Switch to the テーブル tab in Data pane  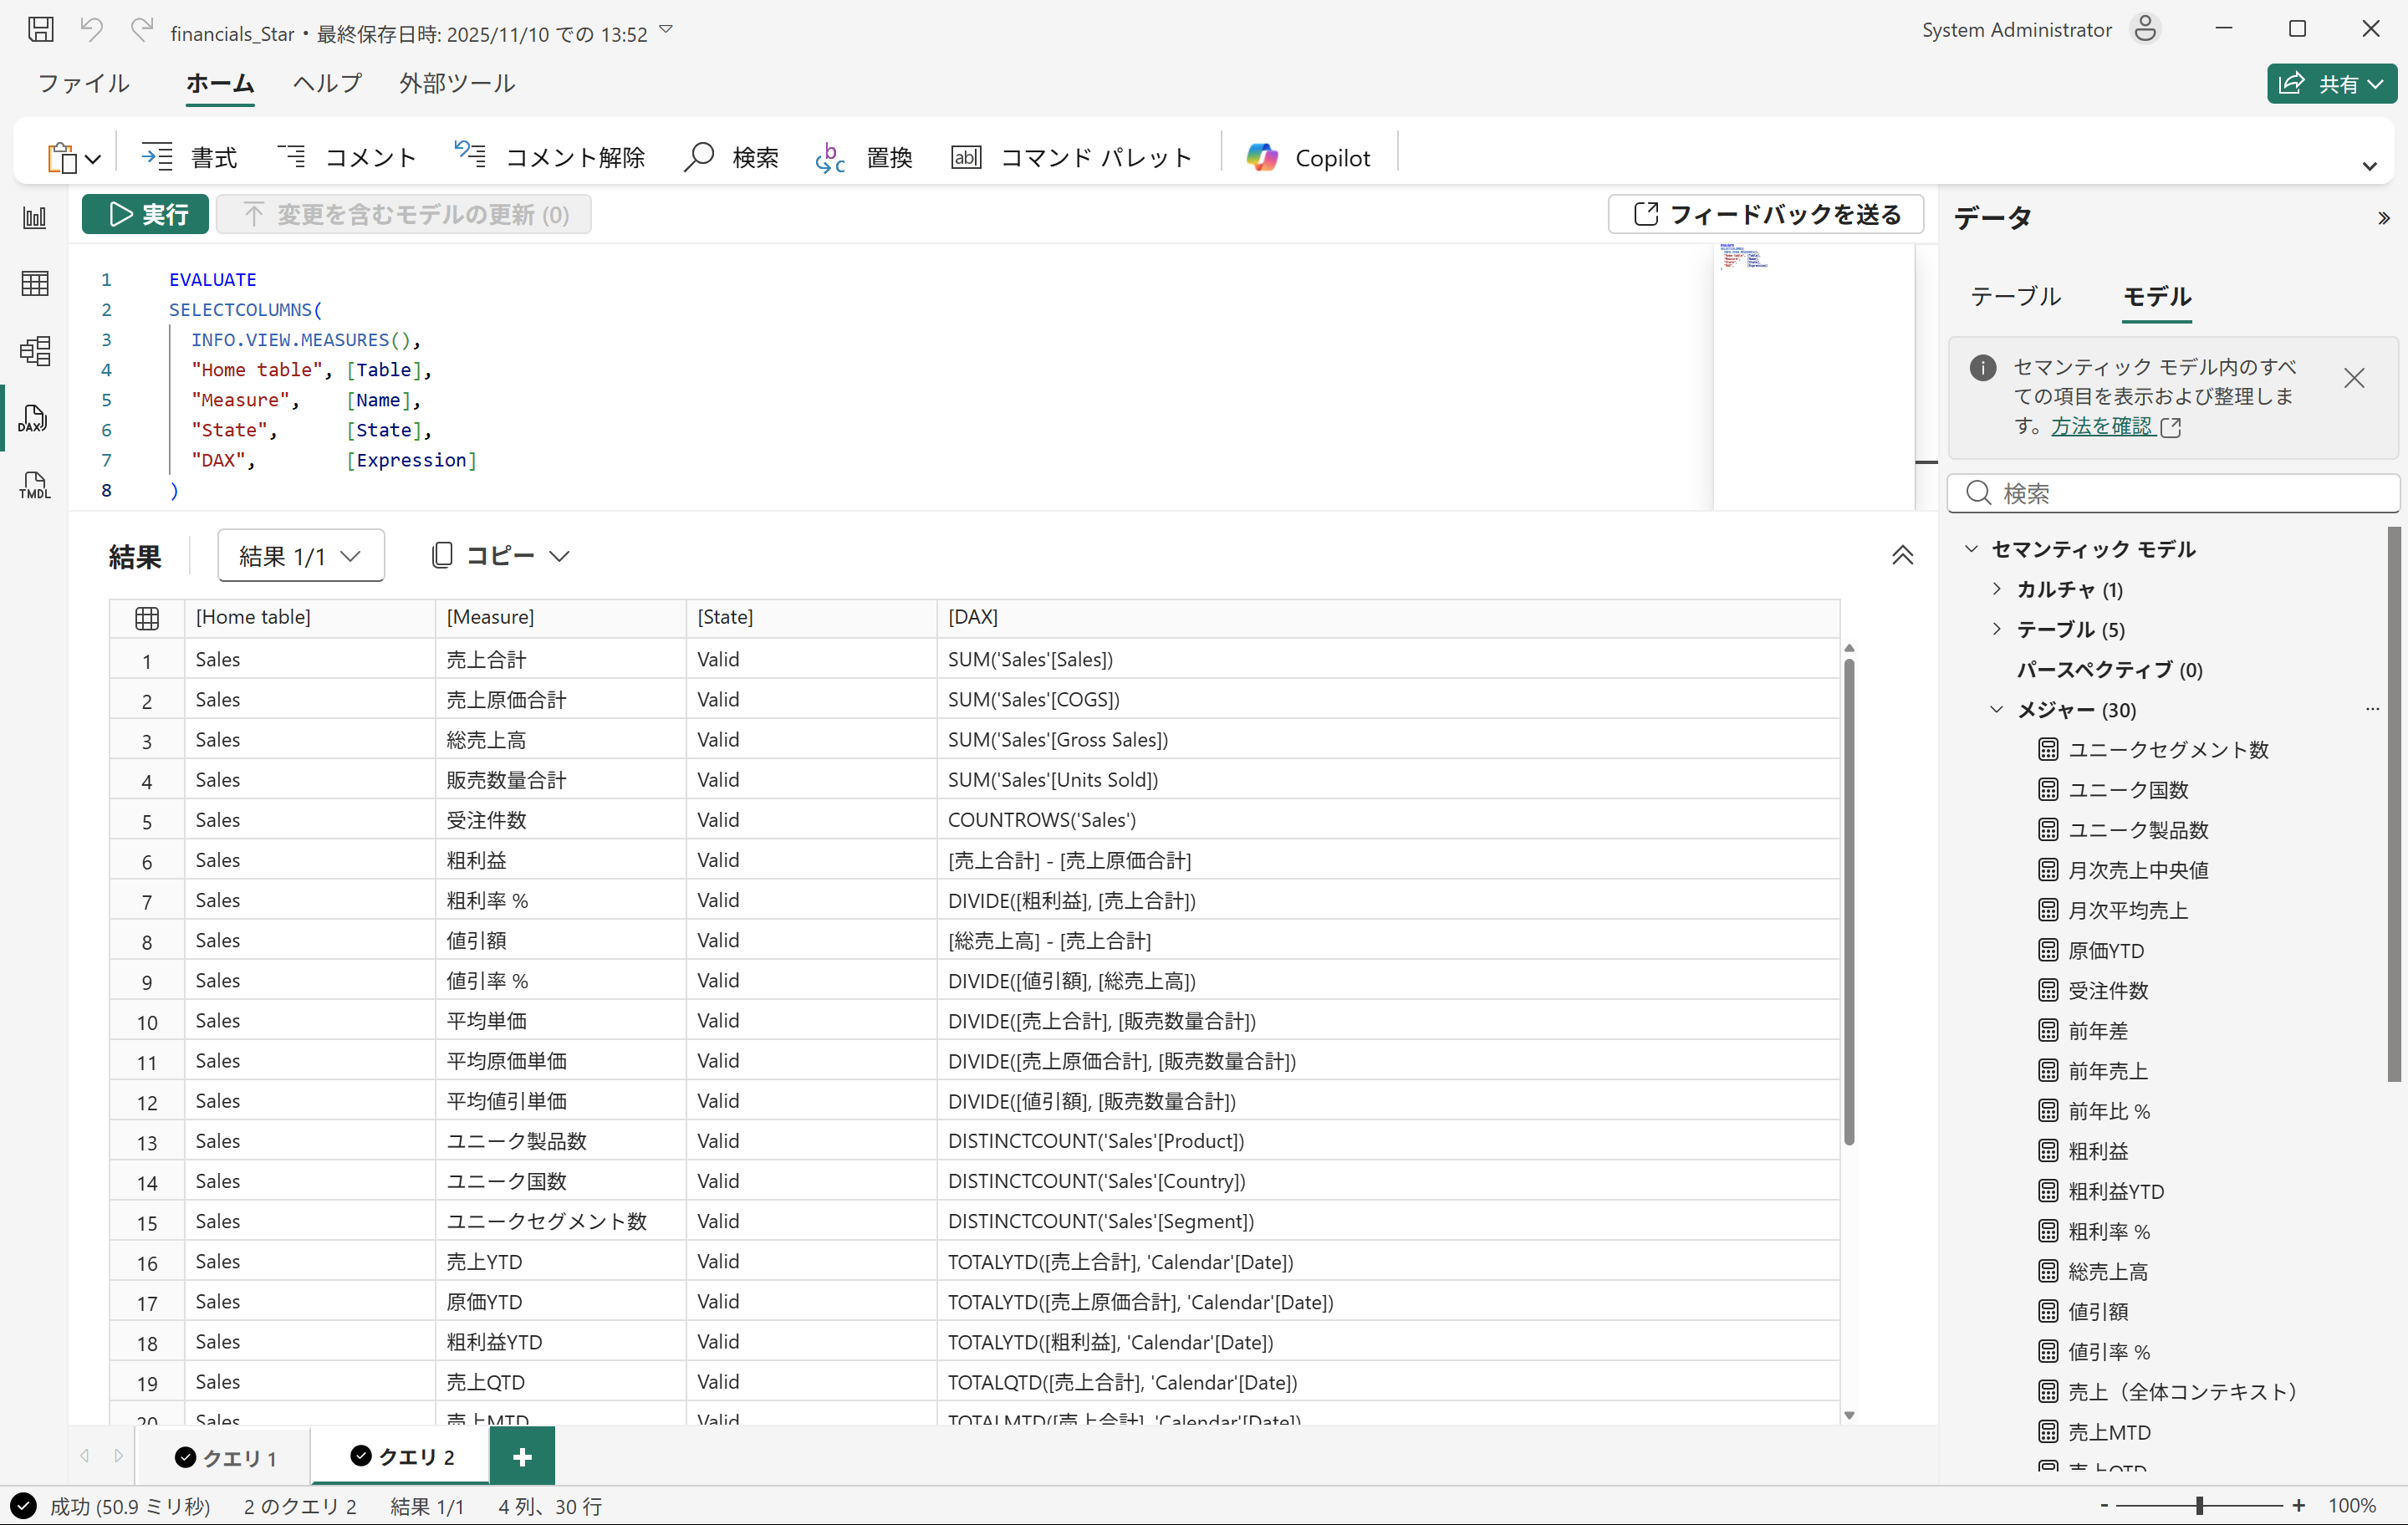tap(2015, 296)
